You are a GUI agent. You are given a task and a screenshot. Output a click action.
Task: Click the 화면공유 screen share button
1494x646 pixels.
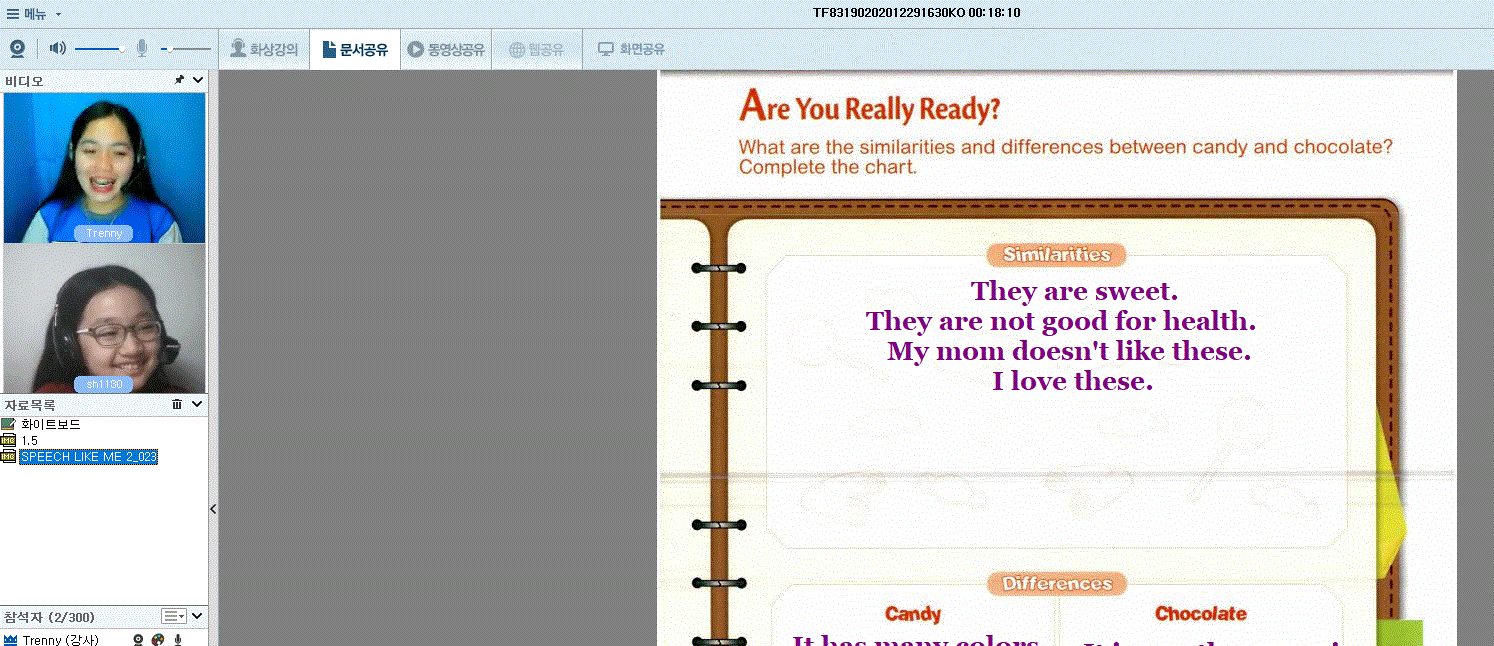coord(631,49)
